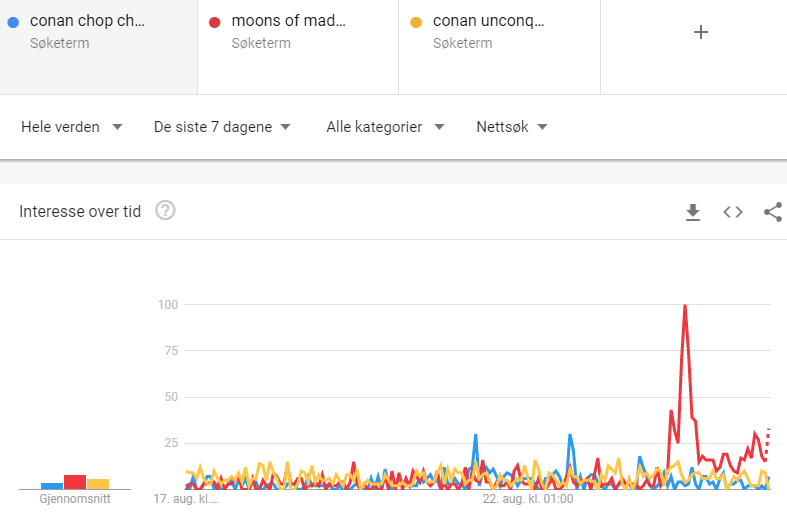Open the embed code icon
This screenshot has height=516, width=787.
coord(733,212)
